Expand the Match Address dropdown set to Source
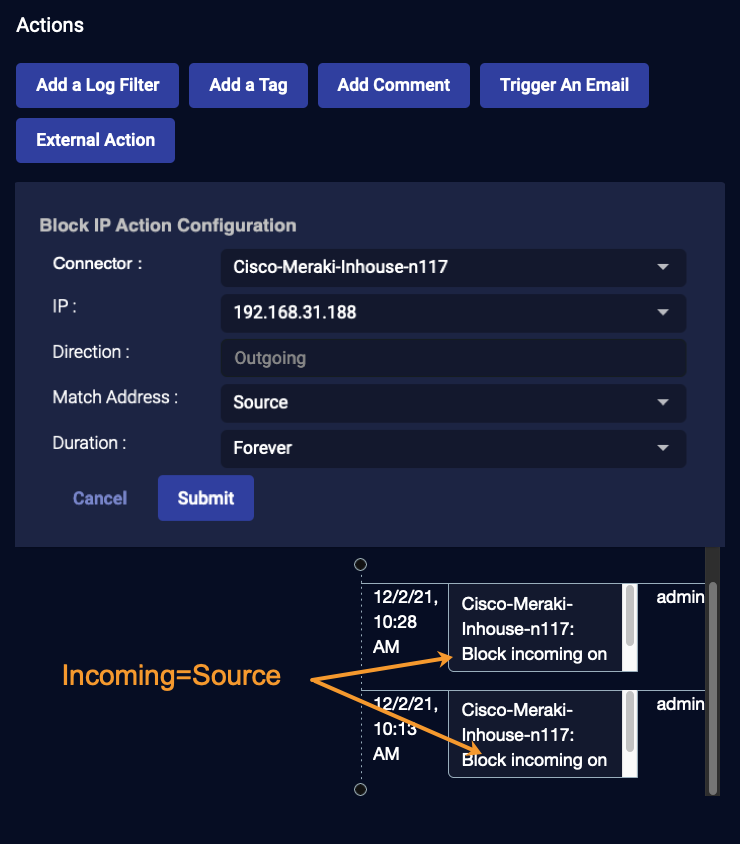740x844 pixels. 453,403
